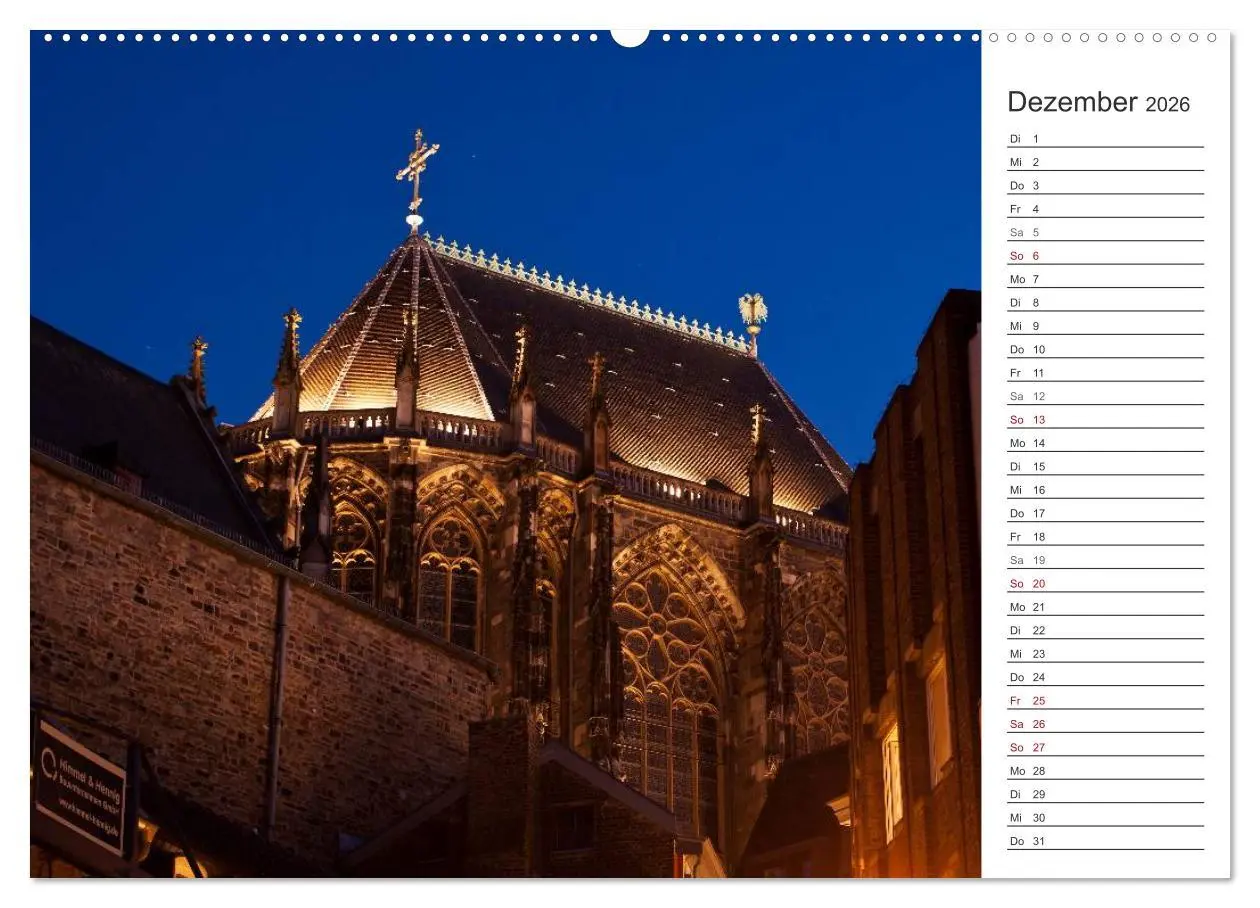Click the gray Sa 5 weekend label
1260x908 pixels.
(1023, 232)
